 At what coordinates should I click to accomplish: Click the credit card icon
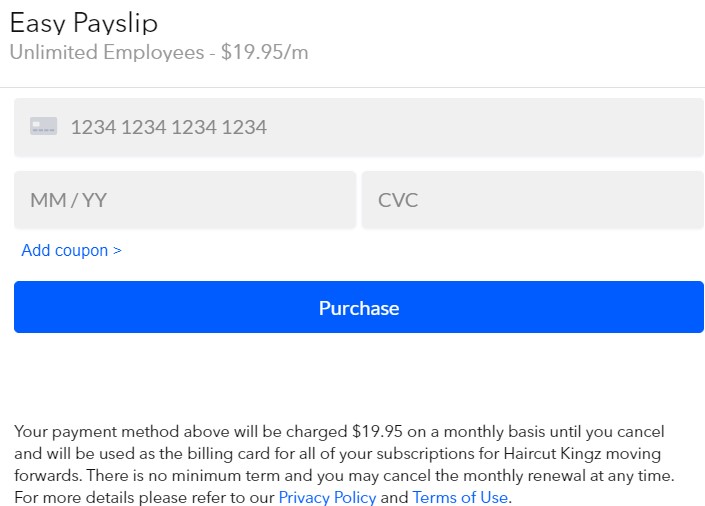pyautogui.click(x=43, y=127)
